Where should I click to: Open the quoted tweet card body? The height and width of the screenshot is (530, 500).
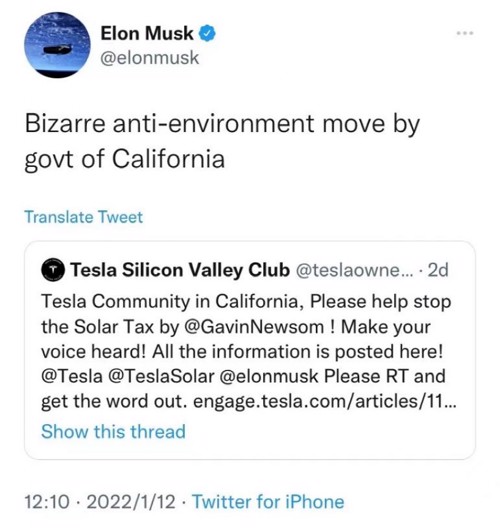[250, 350]
